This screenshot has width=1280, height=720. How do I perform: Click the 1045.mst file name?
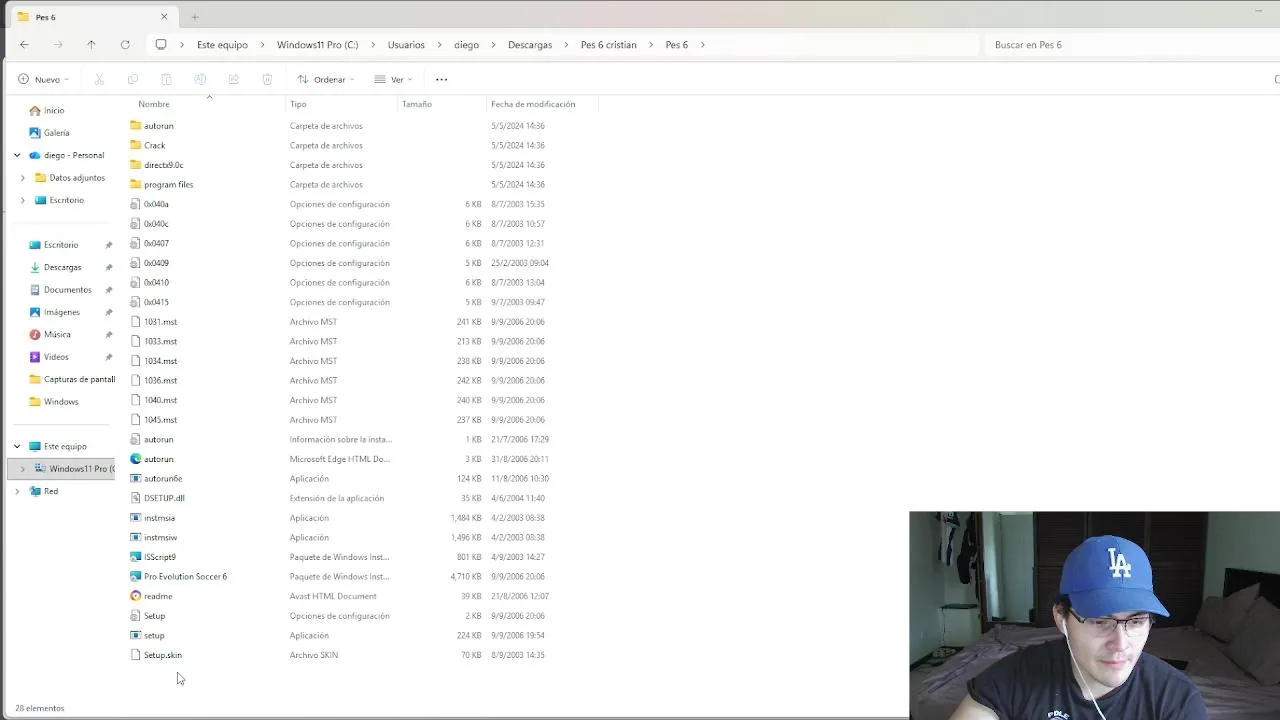160,420
